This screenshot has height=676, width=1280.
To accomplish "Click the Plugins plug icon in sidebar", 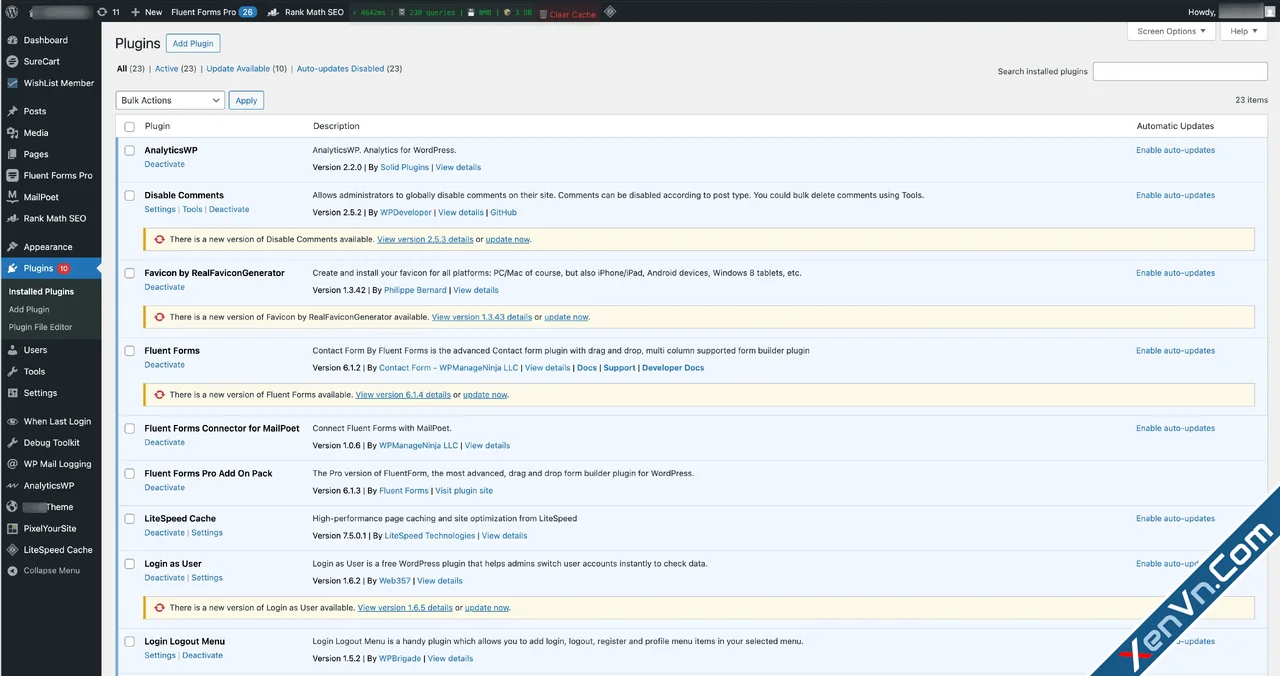I will pyautogui.click(x=12, y=268).
